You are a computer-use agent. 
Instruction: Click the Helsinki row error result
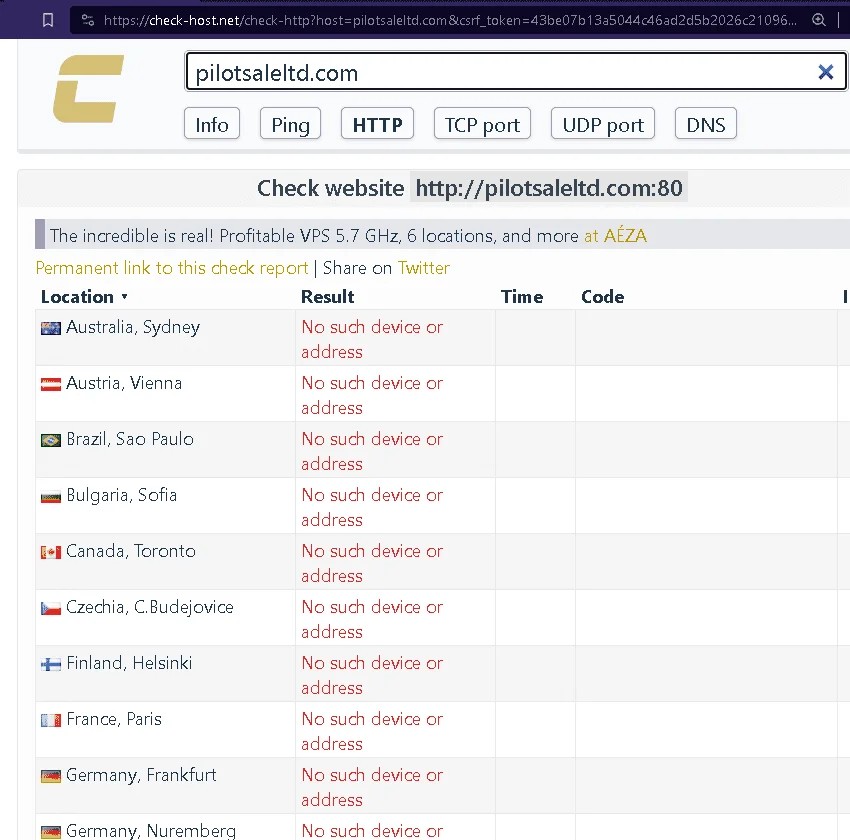[x=372, y=675]
